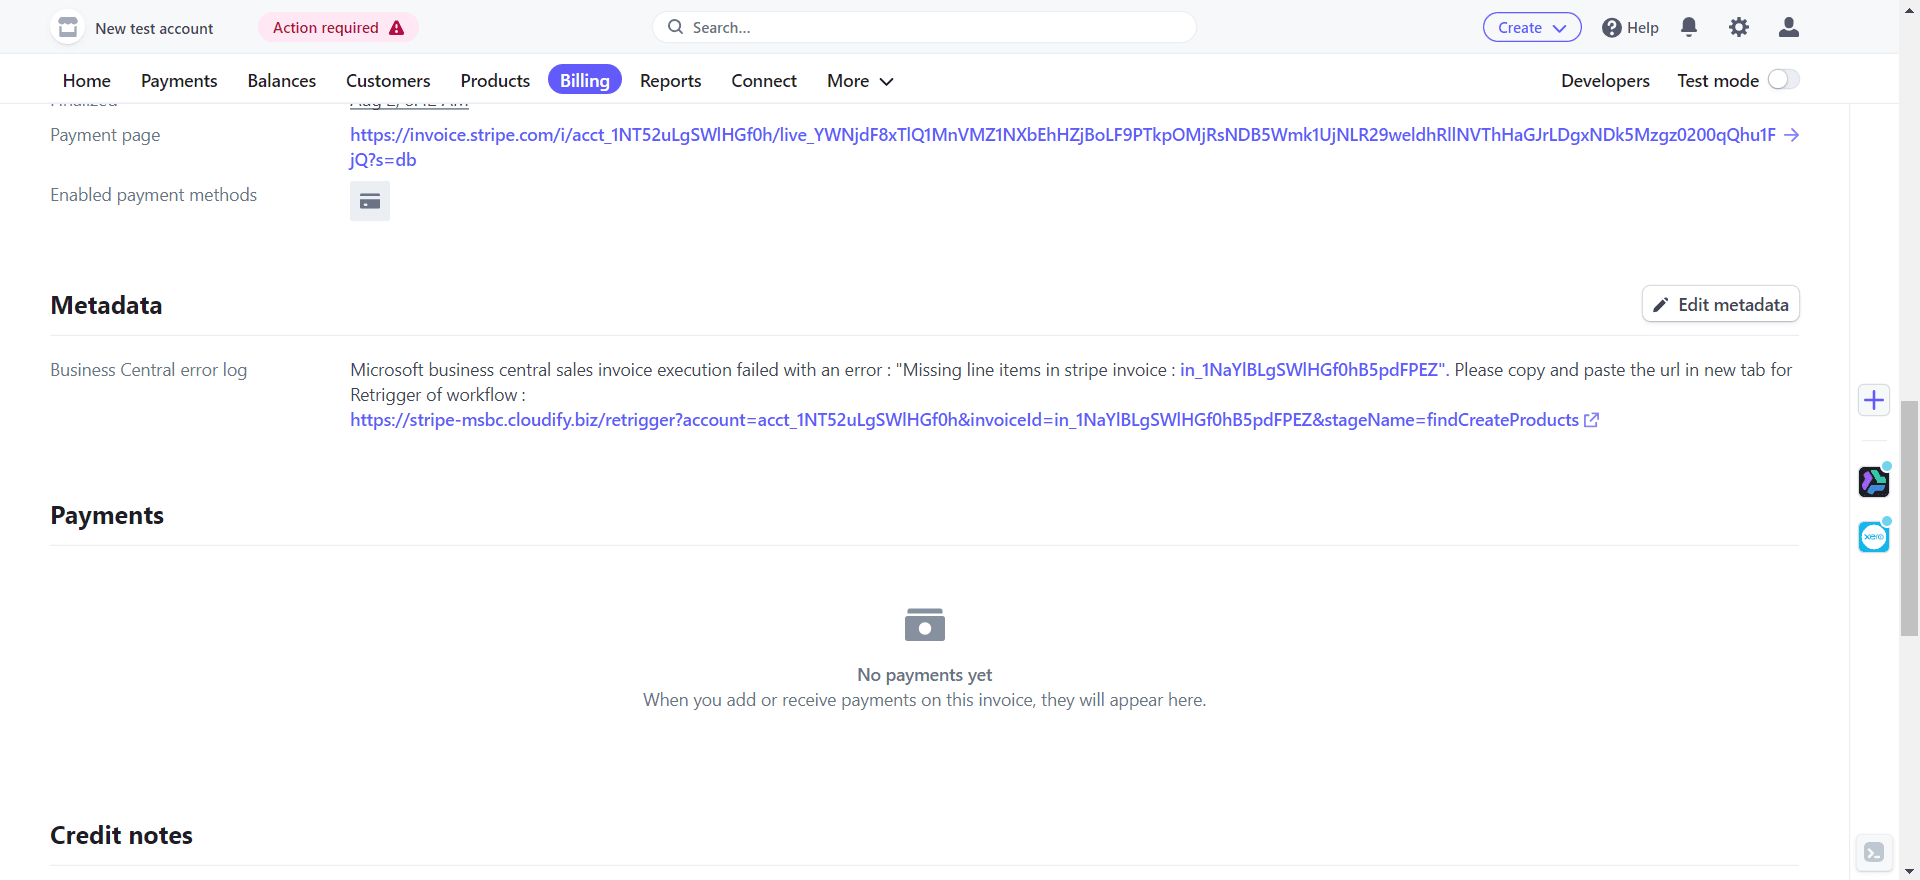Viewport: 1920px width, 880px height.
Task: Go to the Connect tab
Action: 764,81
